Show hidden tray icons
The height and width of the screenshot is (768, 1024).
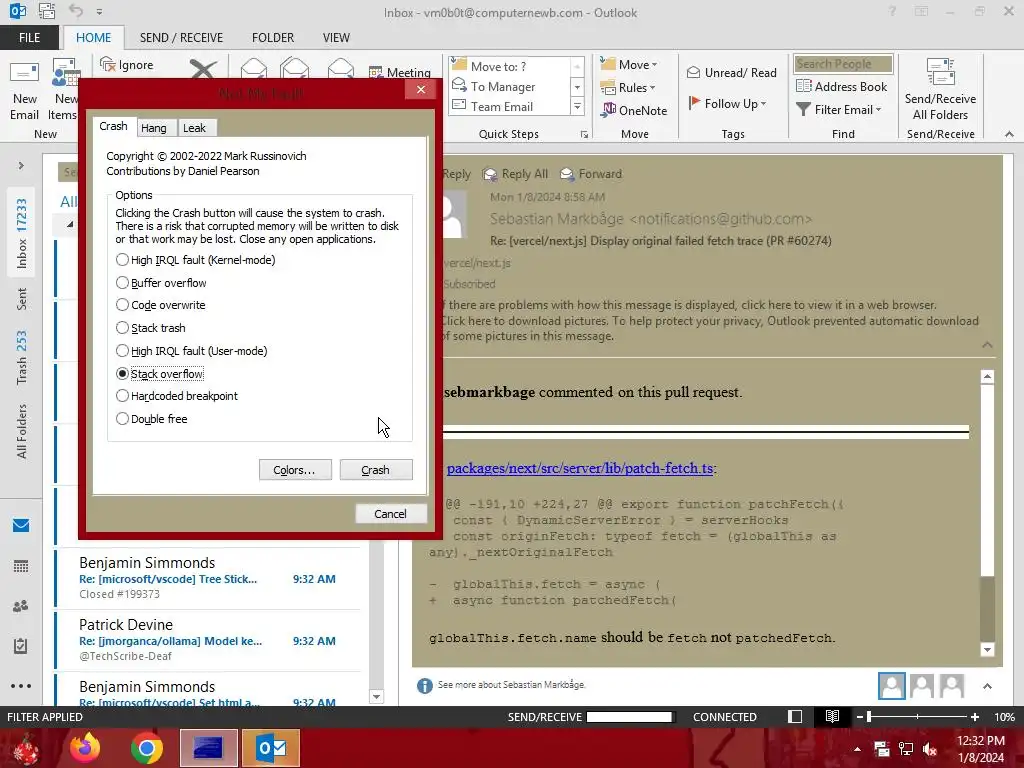point(857,749)
